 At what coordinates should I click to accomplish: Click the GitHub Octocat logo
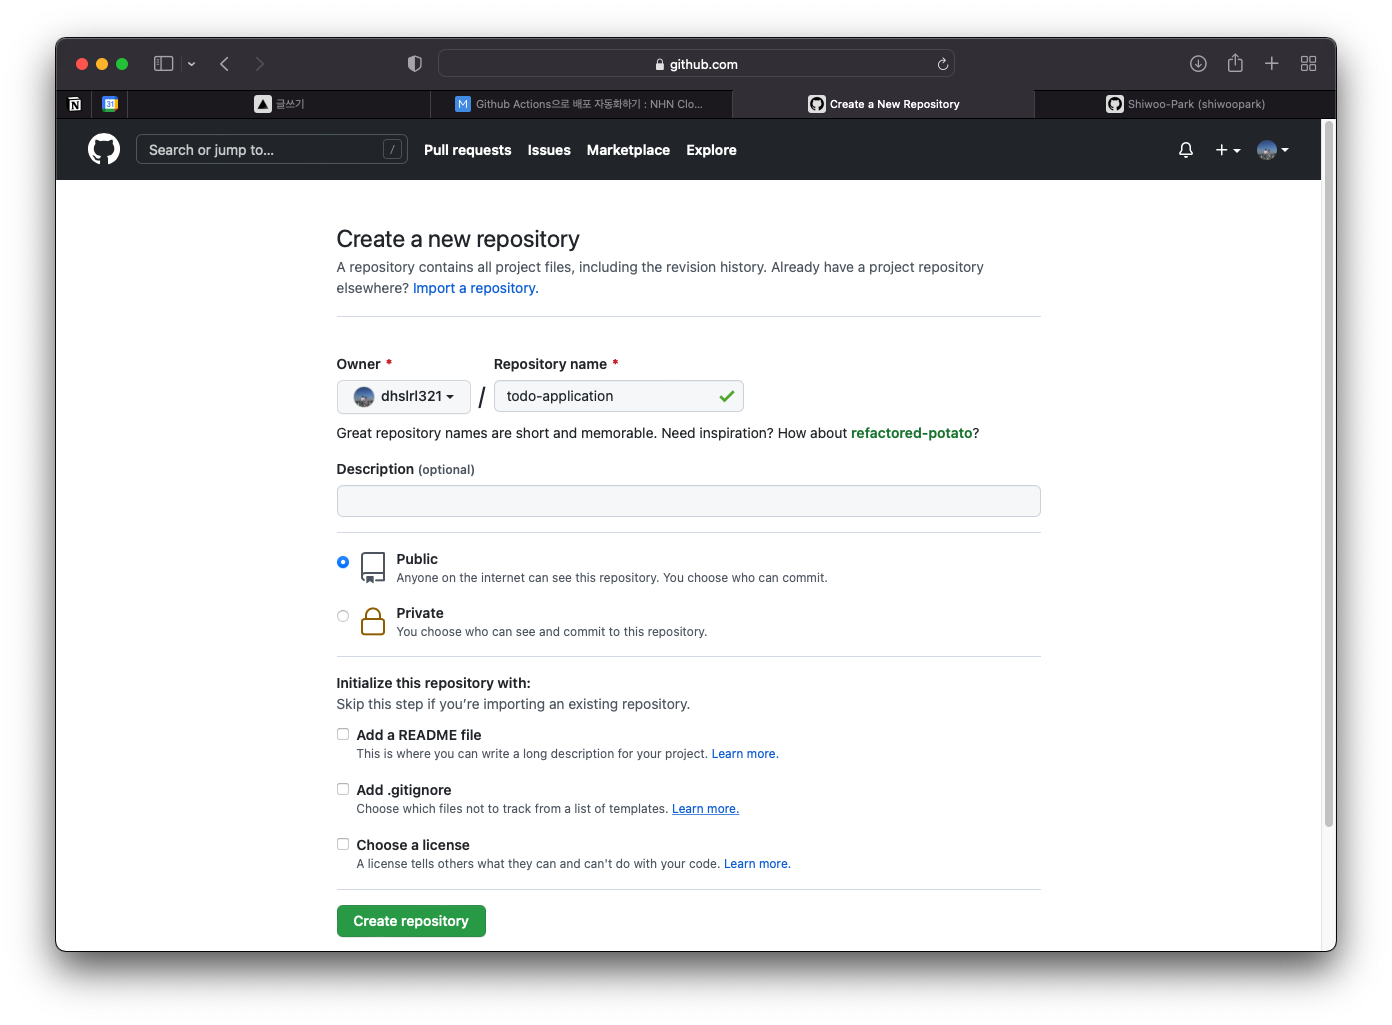coord(104,149)
